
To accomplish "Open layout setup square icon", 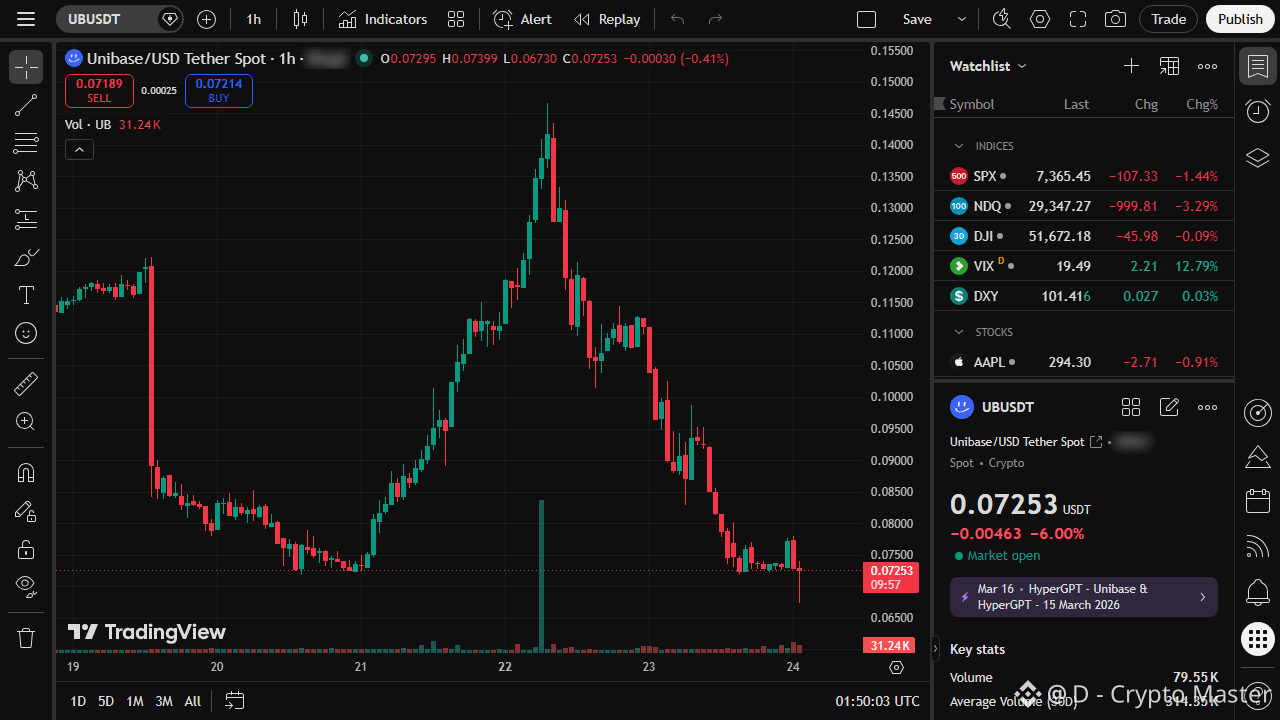I will [x=867, y=19].
